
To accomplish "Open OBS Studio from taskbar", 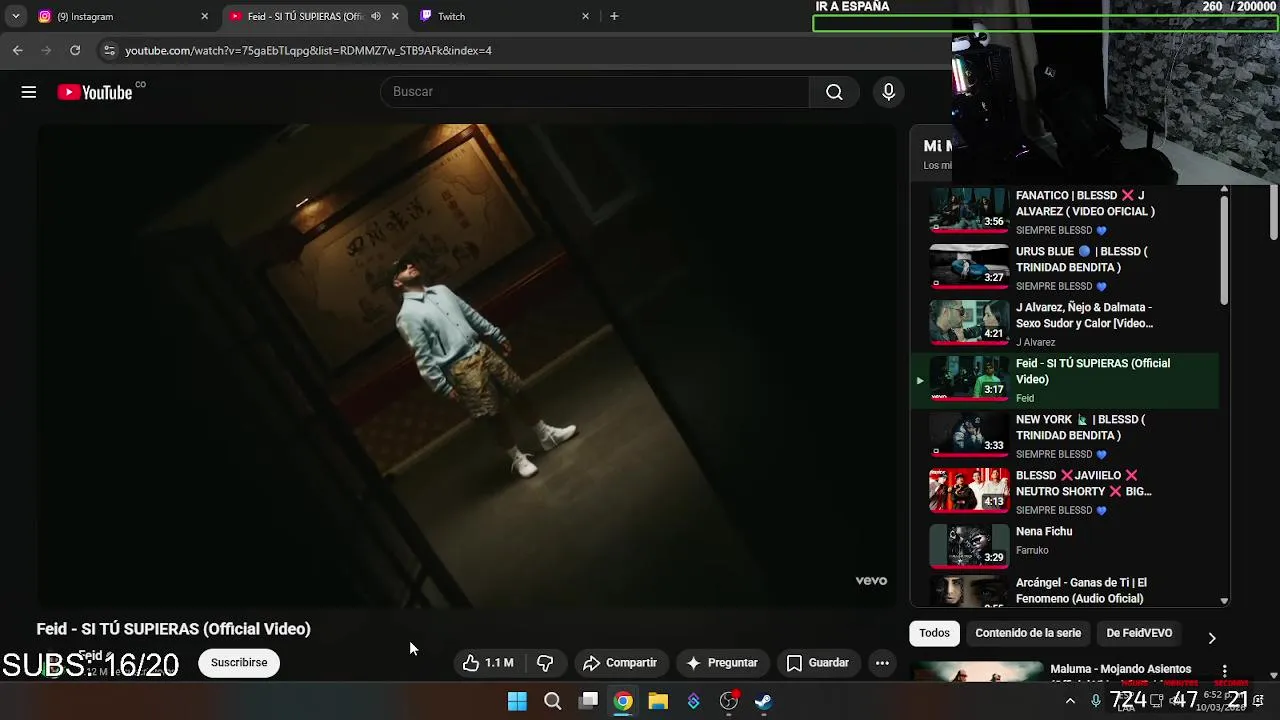I will pyautogui.click(x=729, y=701).
